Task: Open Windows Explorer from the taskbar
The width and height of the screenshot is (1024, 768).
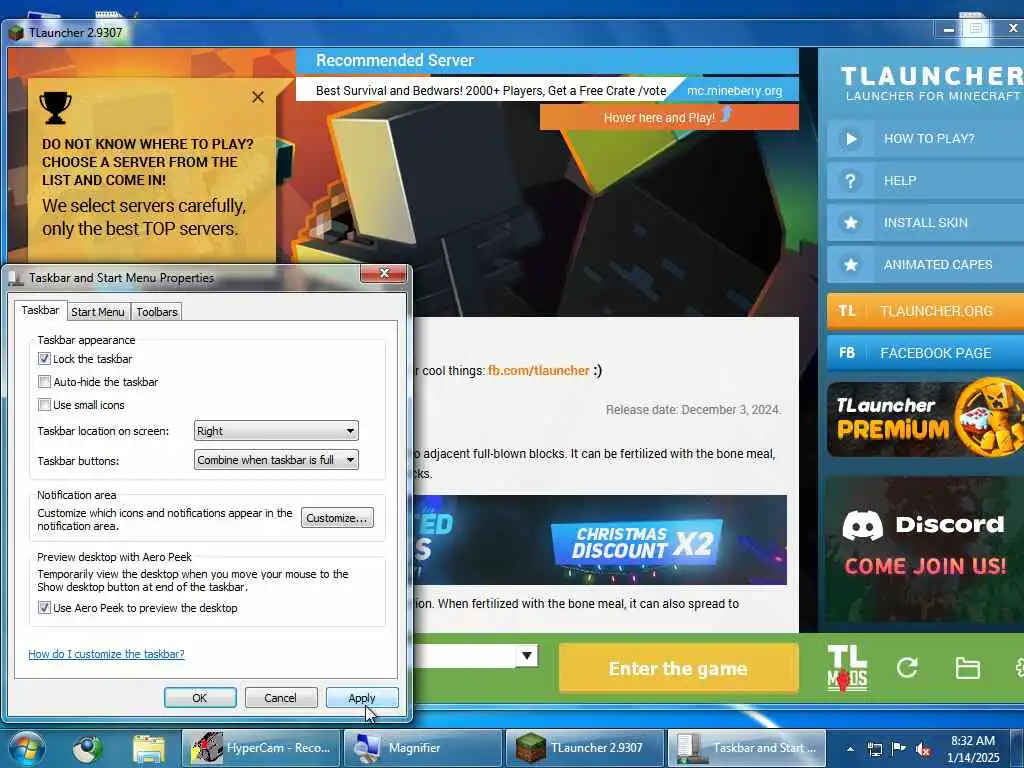Action: click(149, 748)
